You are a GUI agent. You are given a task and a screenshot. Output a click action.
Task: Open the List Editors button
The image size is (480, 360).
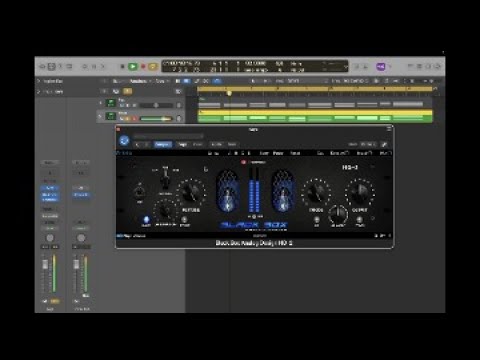tap(411, 67)
